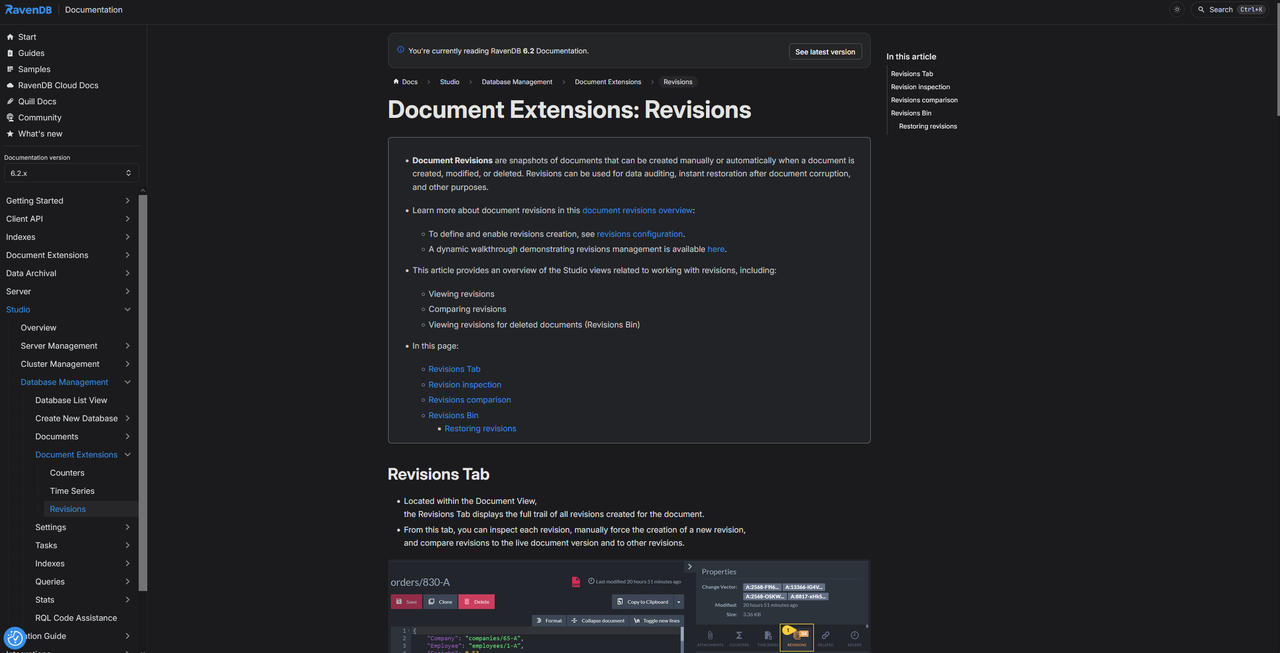This screenshot has width=1280, height=653.
Task: Expand the Indexes top-level section
Action: 128,237
